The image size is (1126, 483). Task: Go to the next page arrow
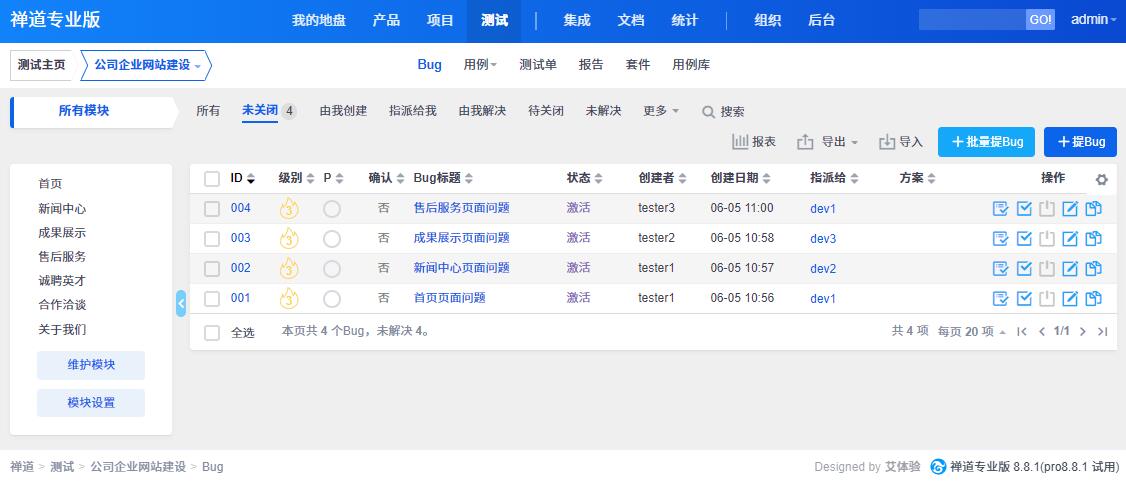pyautogui.click(x=1083, y=332)
